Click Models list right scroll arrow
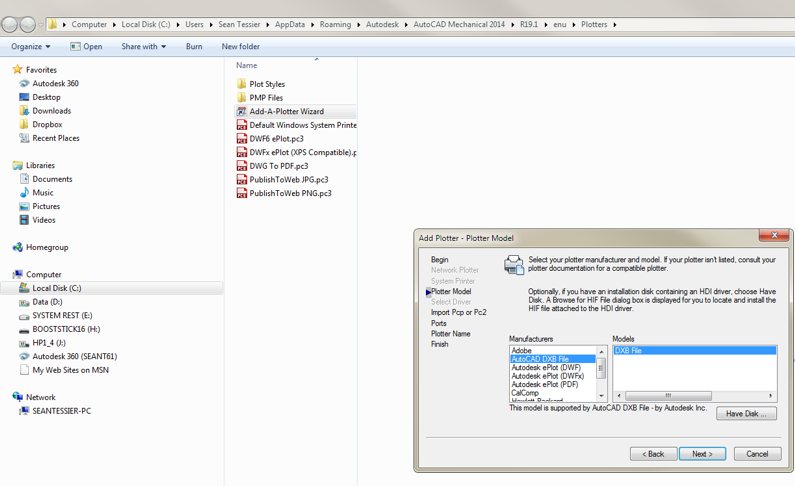Image resolution: width=795 pixels, height=486 pixels. click(x=771, y=396)
